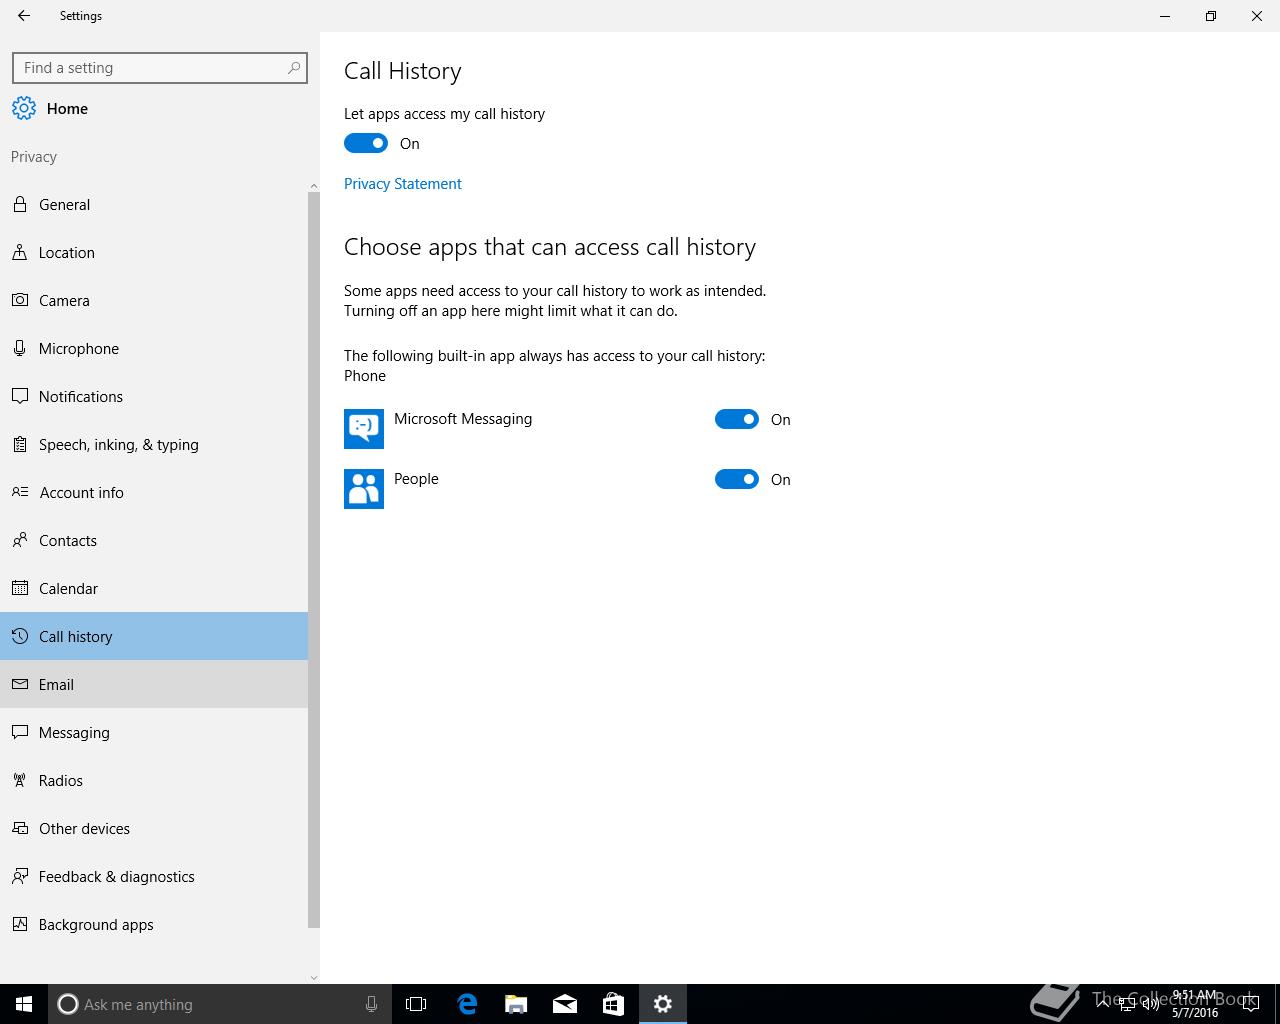Select the Microphone settings page
Screen dimensions: 1280x1024
tap(154, 348)
